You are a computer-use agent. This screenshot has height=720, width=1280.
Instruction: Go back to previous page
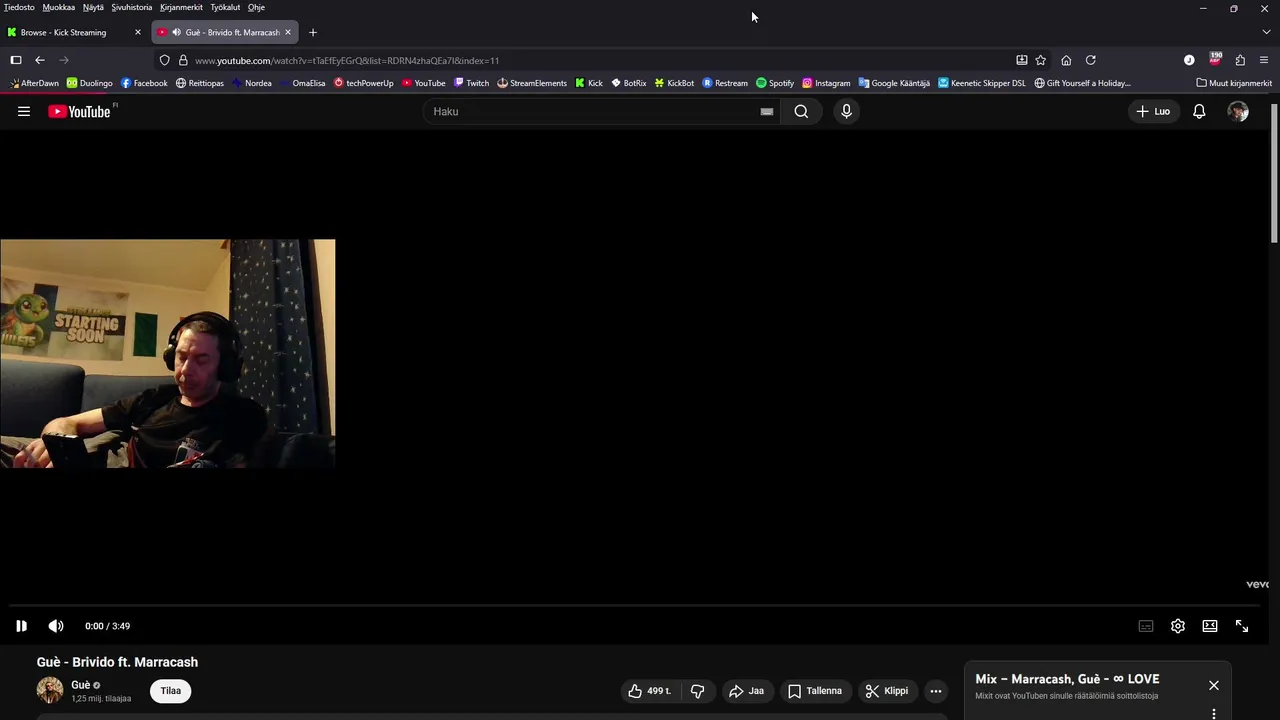40,60
